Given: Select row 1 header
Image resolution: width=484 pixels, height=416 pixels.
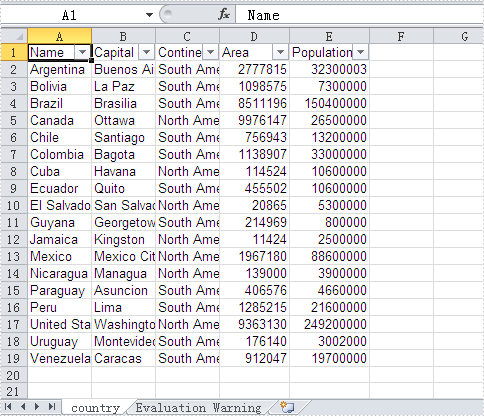Looking at the screenshot, I should 14,52.
